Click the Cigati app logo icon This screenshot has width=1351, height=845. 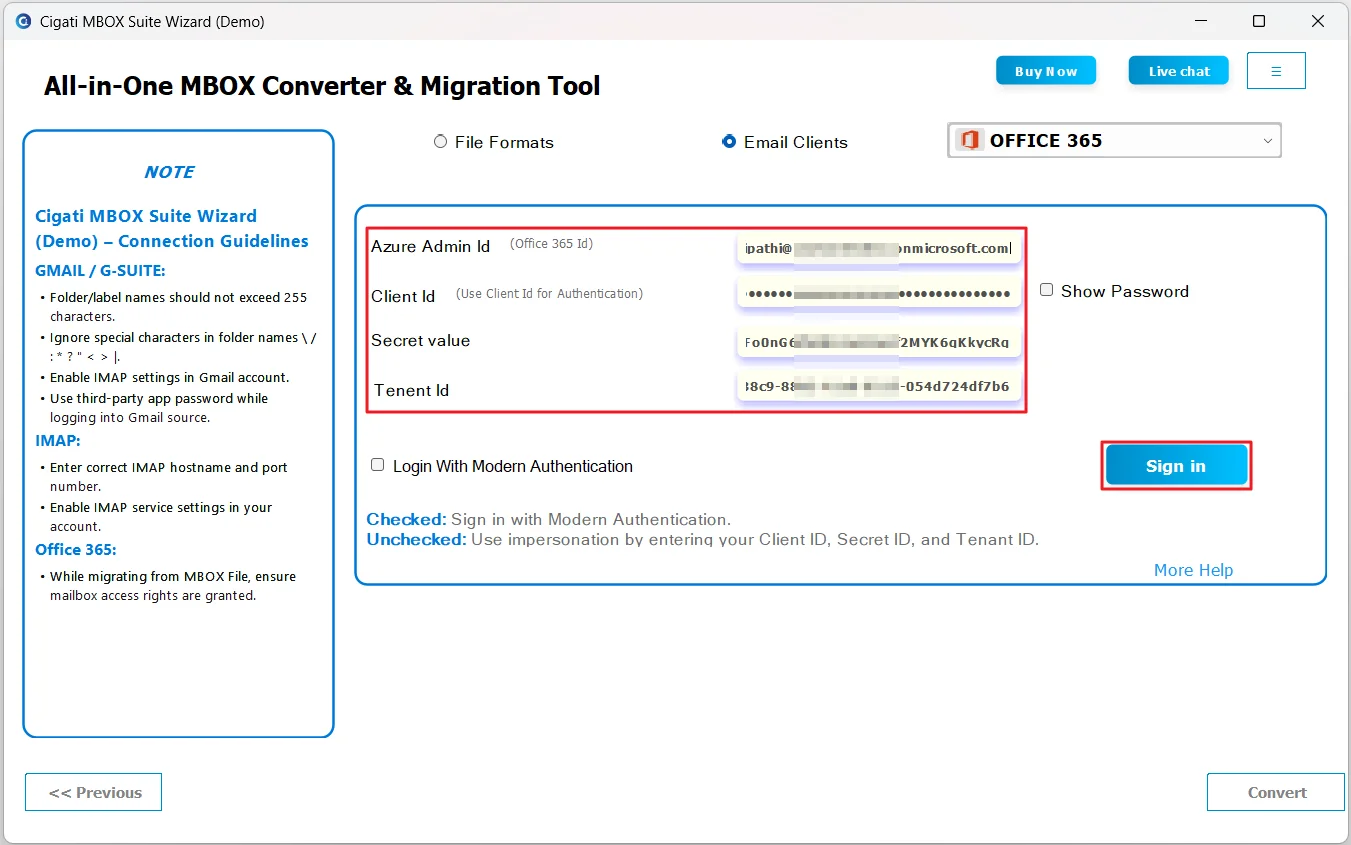[x=23, y=21]
